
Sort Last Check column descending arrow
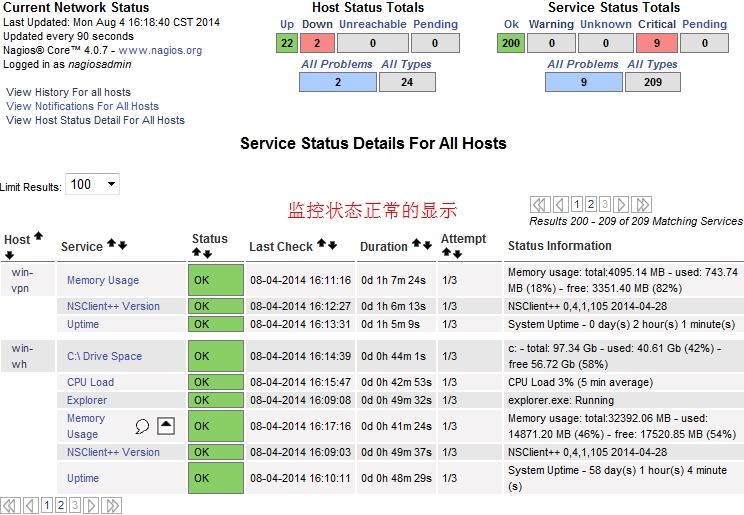coord(333,245)
